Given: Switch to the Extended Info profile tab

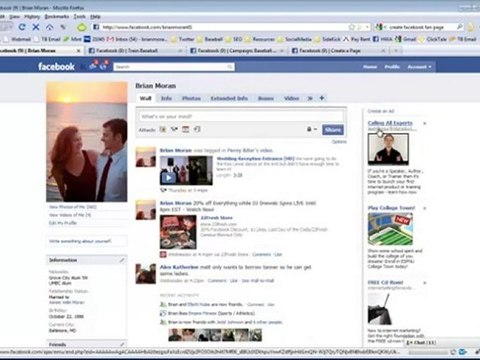Looking at the screenshot, I should (229, 98).
